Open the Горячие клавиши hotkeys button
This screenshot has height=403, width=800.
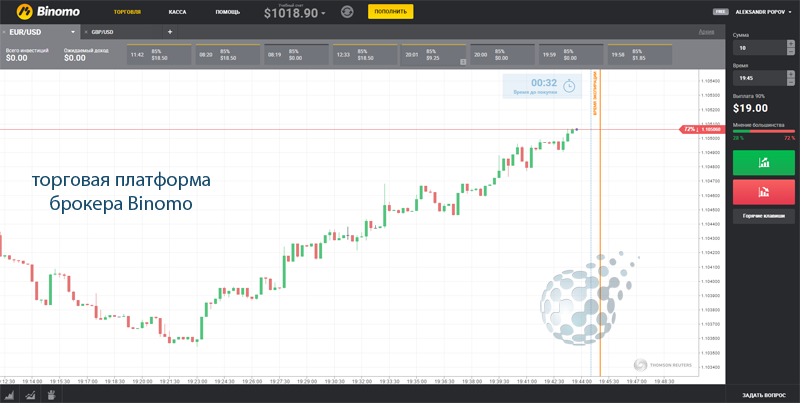pyautogui.click(x=764, y=216)
